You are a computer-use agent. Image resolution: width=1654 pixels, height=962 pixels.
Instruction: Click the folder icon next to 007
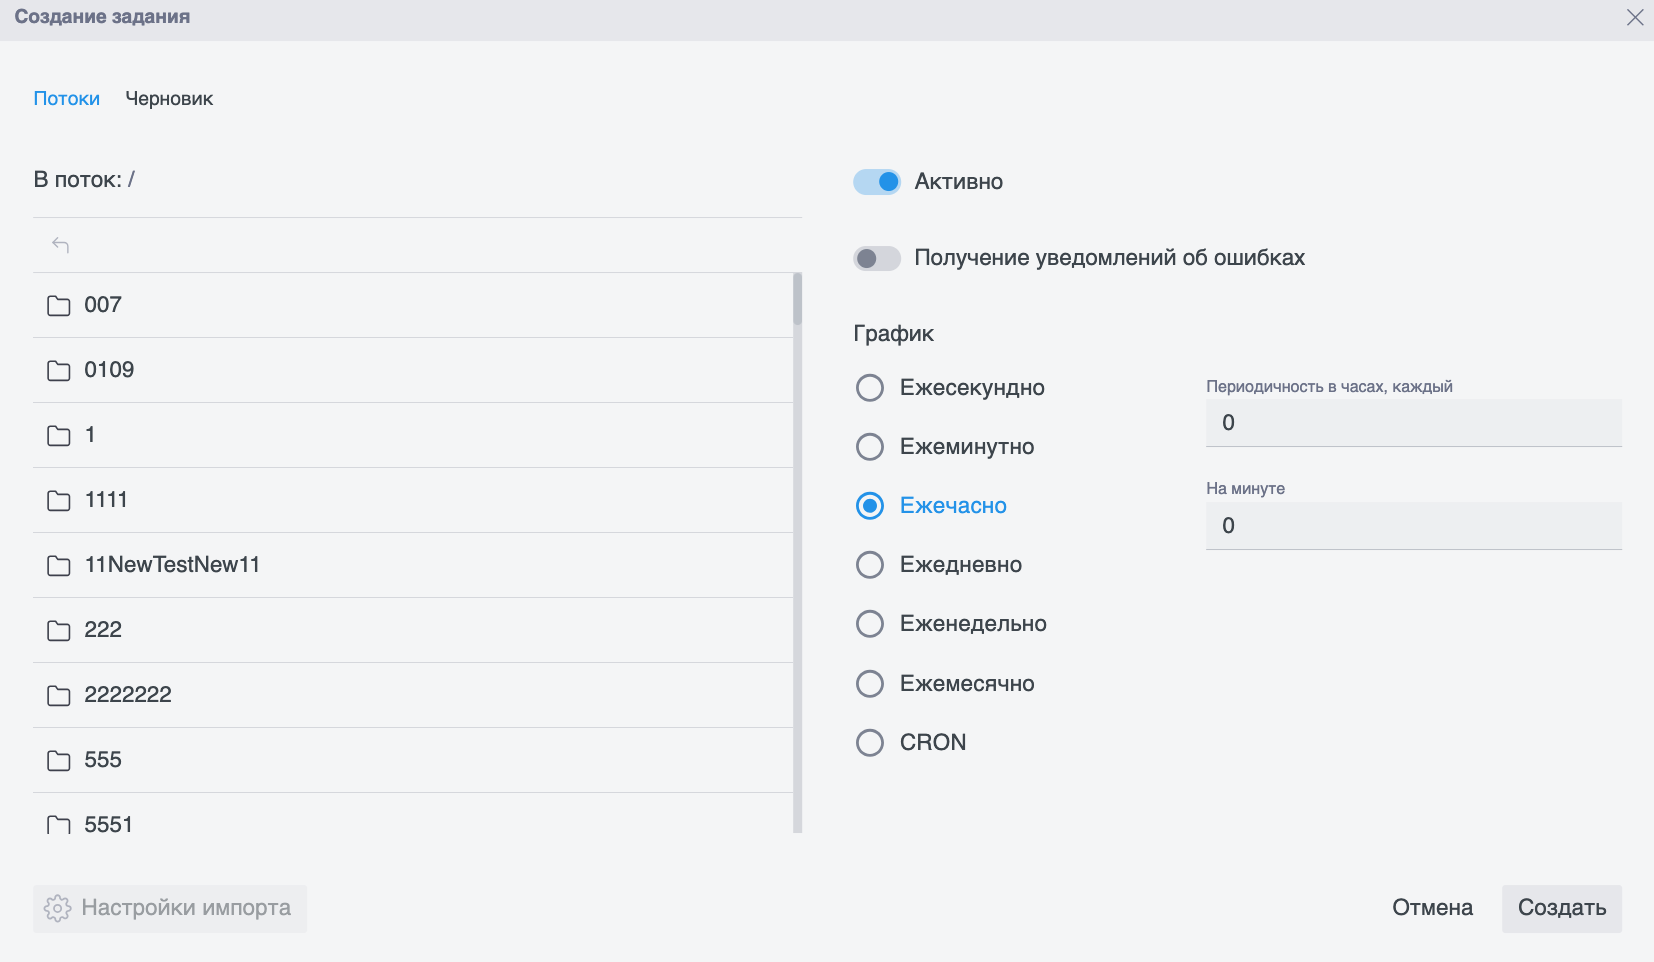(x=59, y=305)
